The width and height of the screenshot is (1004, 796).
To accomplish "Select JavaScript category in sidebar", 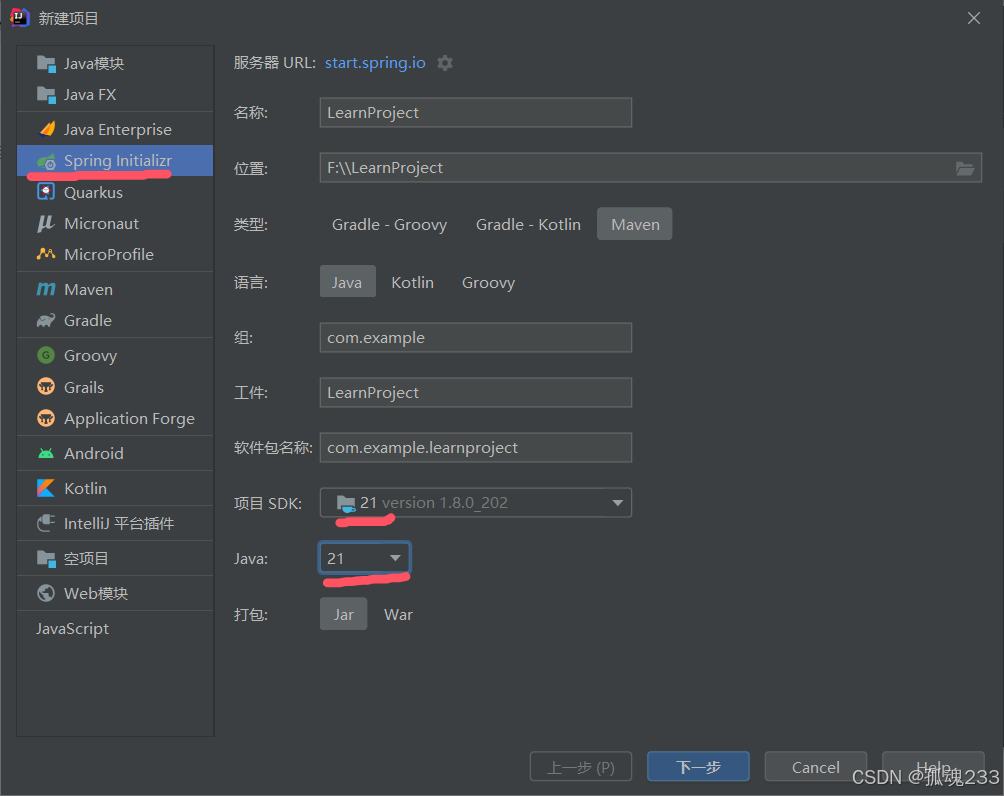I will [x=72, y=629].
